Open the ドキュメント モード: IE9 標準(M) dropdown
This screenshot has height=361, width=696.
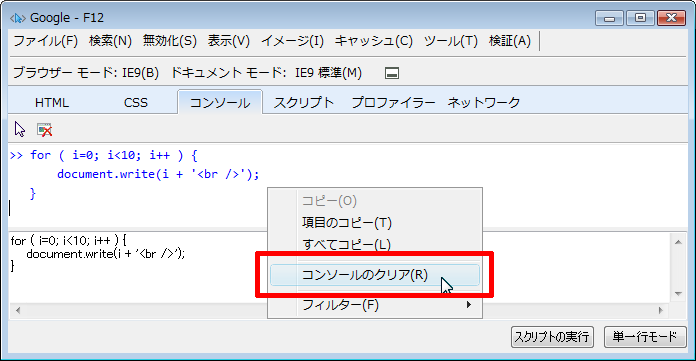tap(266, 72)
